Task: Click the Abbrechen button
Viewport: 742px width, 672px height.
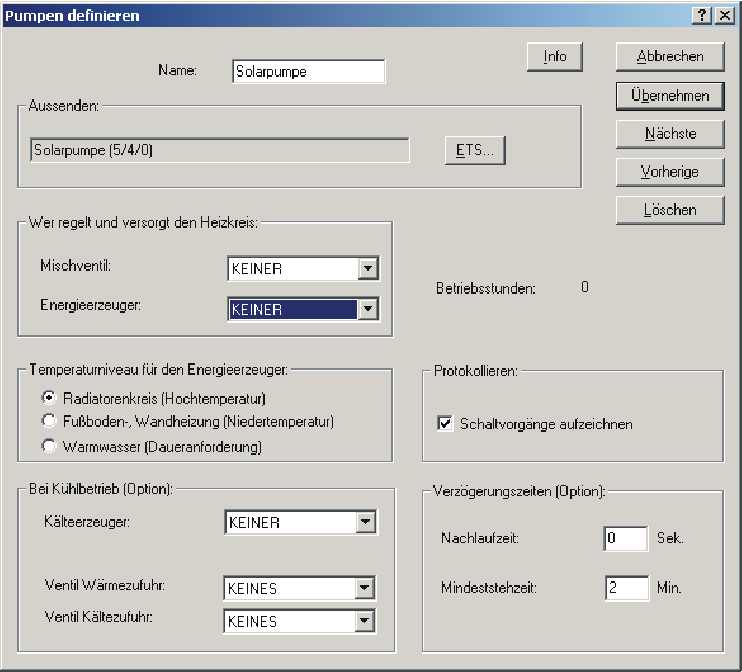Action: pyautogui.click(x=669, y=57)
